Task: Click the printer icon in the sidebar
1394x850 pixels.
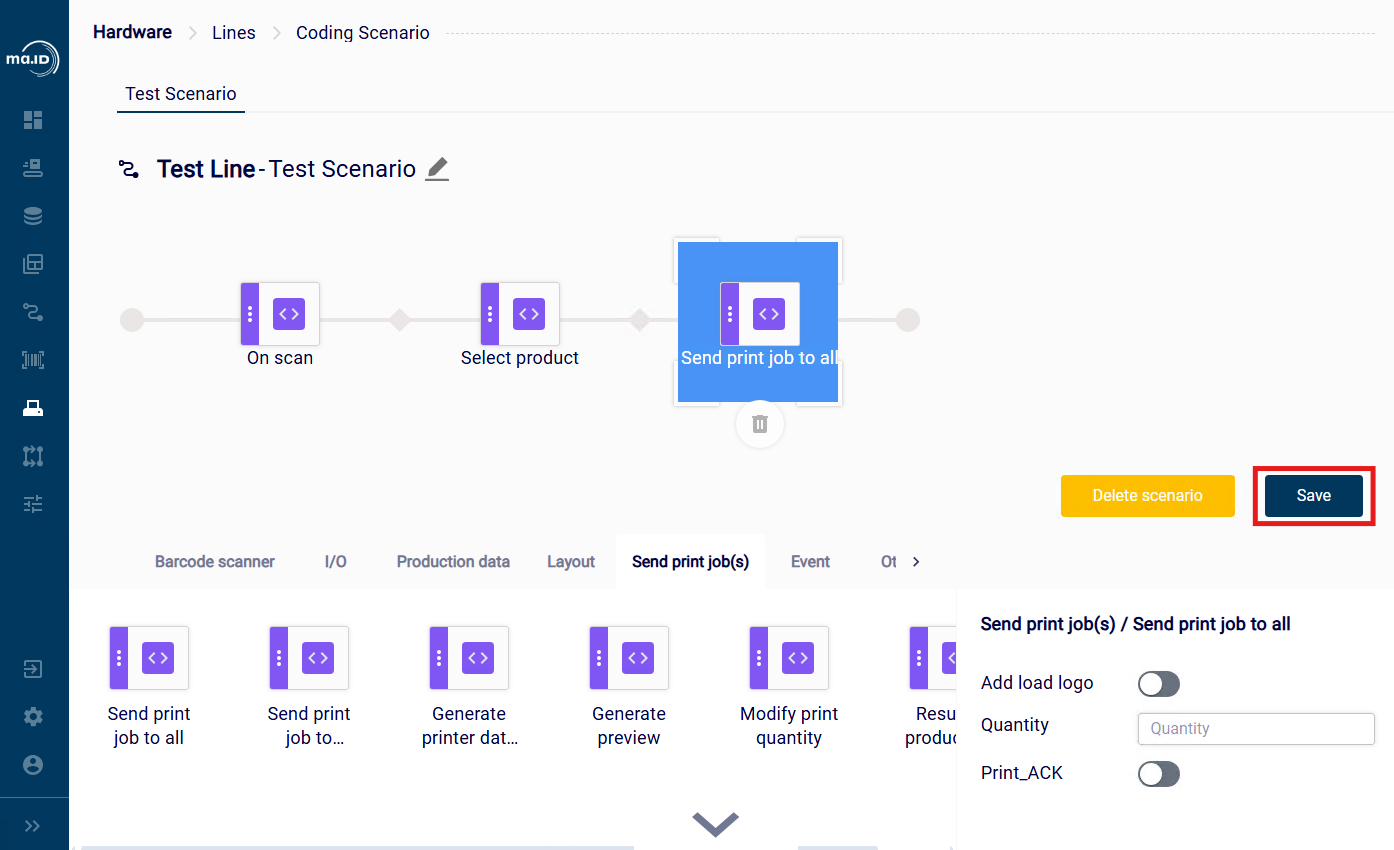Action: (x=33, y=408)
